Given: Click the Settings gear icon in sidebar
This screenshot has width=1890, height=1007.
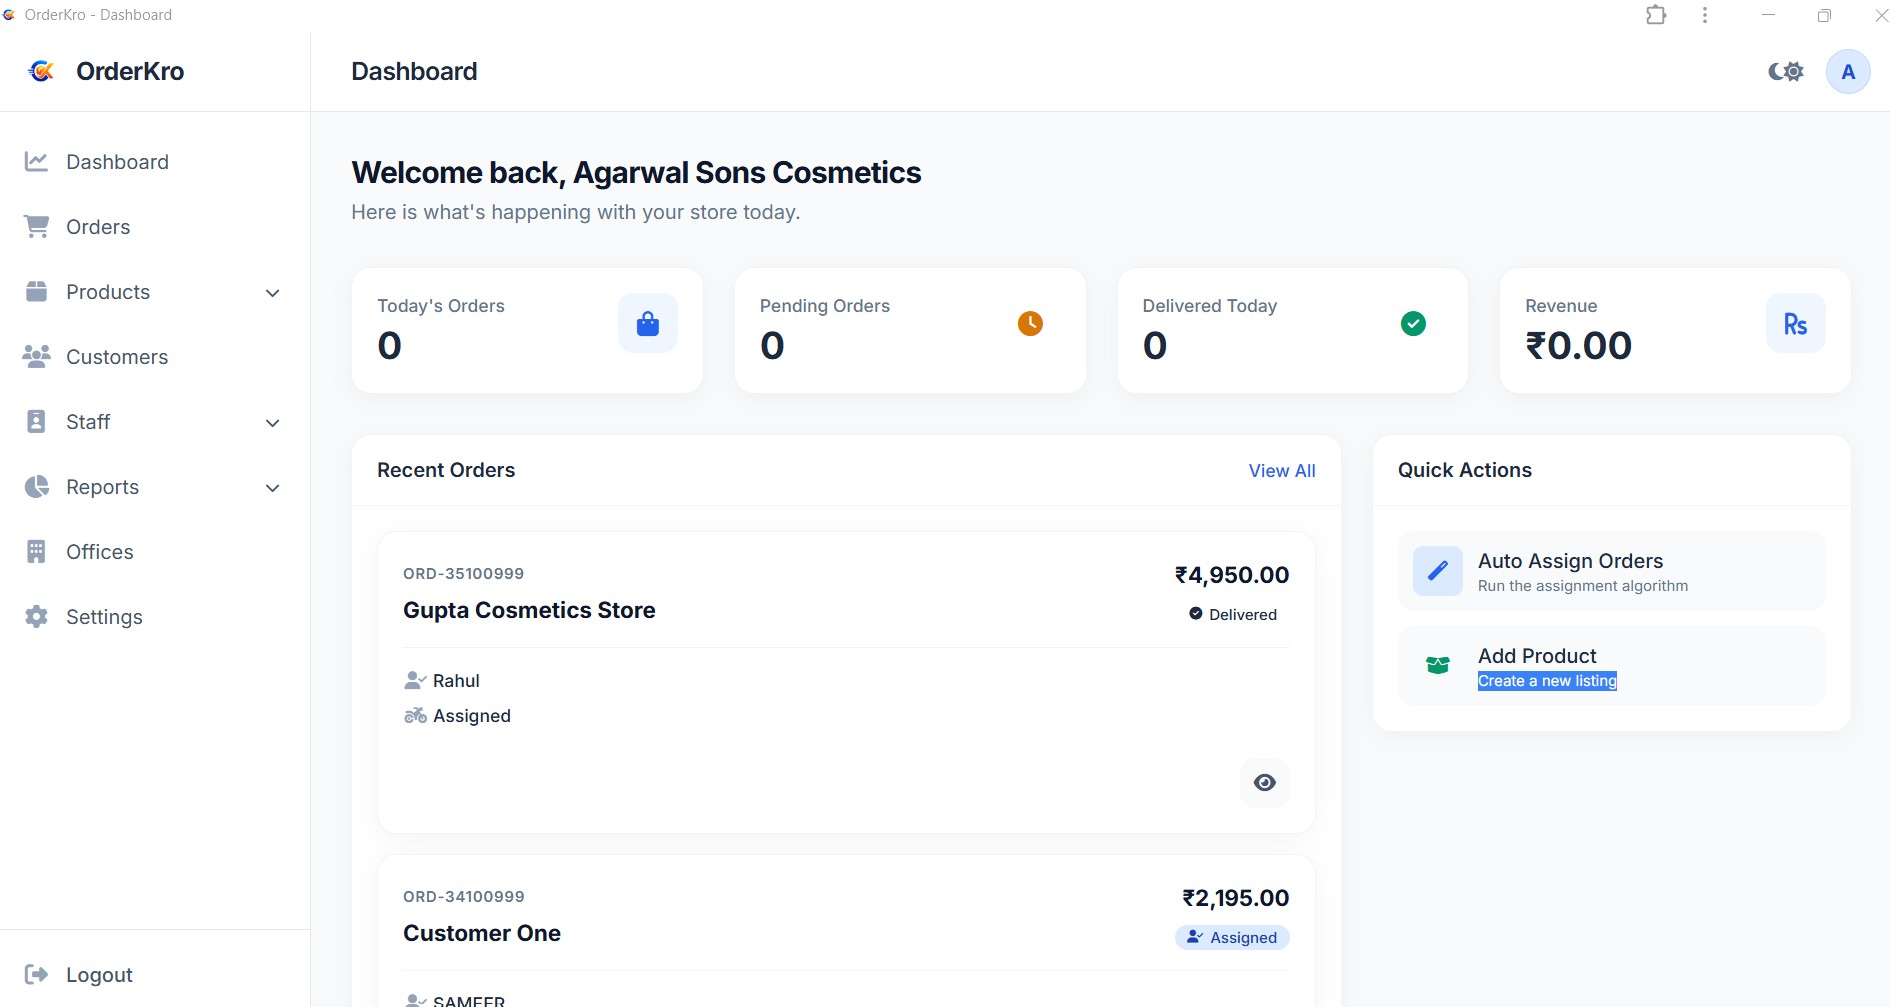Looking at the screenshot, I should click(36, 616).
